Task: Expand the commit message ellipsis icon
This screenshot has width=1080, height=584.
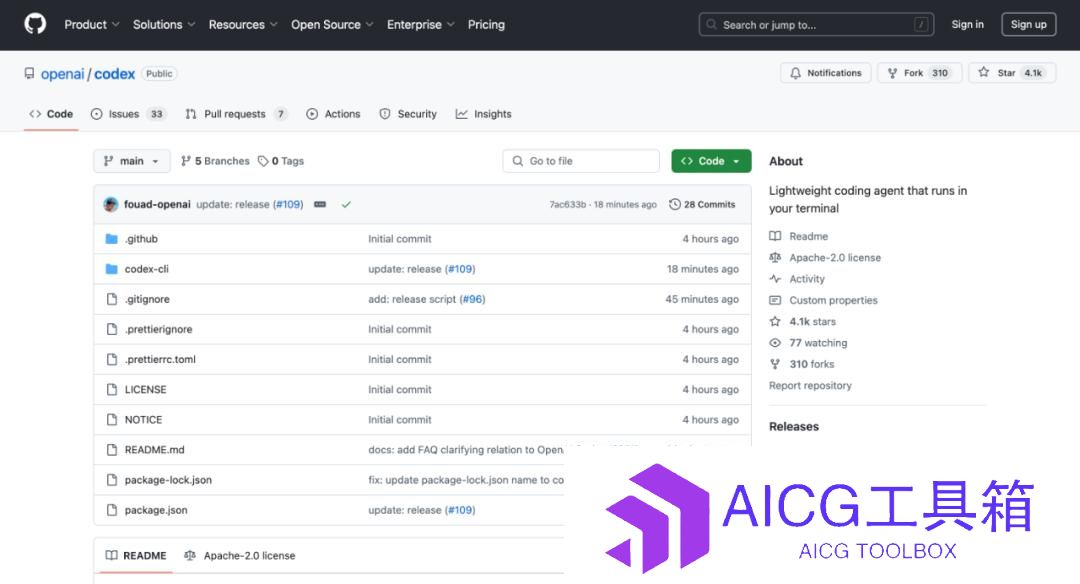Action: pyautogui.click(x=320, y=205)
